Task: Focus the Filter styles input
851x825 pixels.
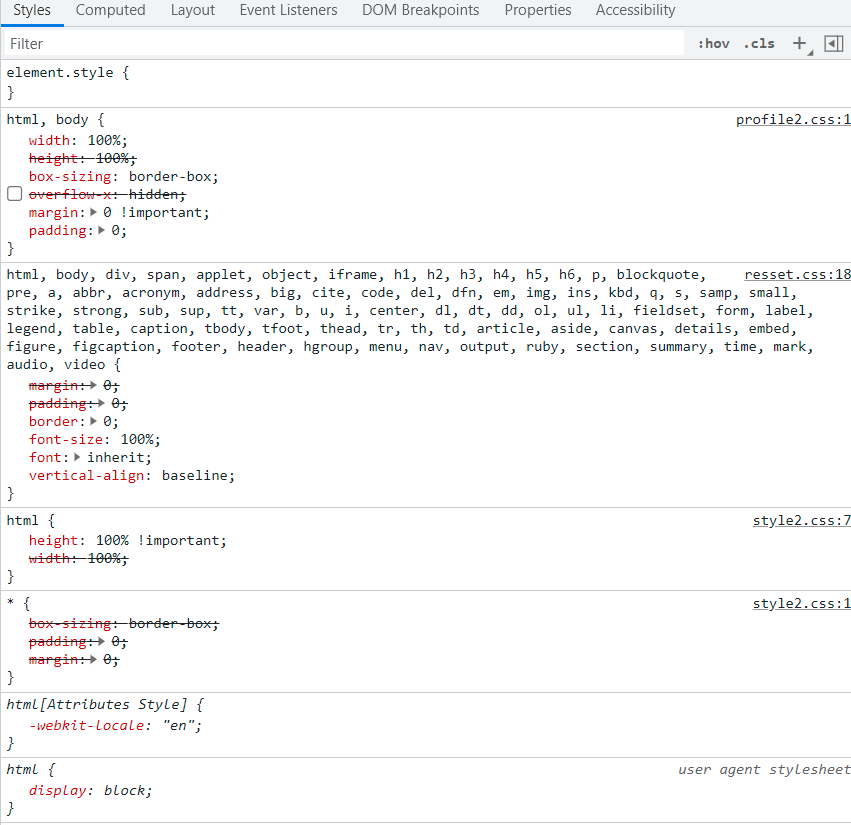Action: (x=344, y=43)
